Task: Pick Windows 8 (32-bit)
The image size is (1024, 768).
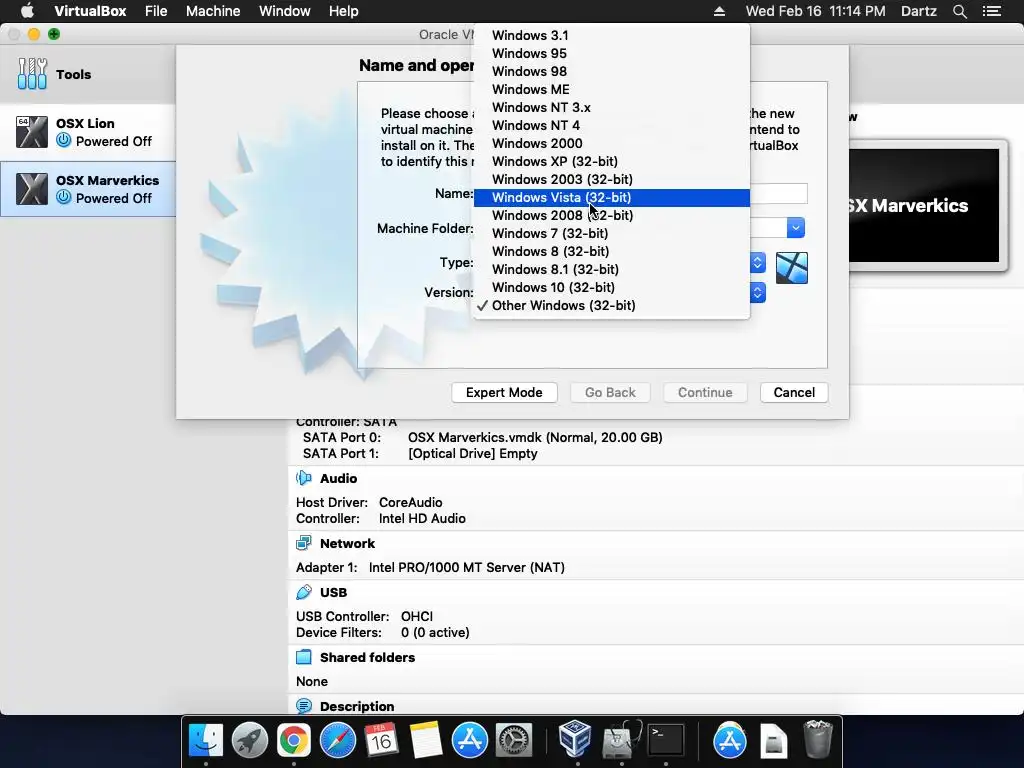Action: [611, 251]
